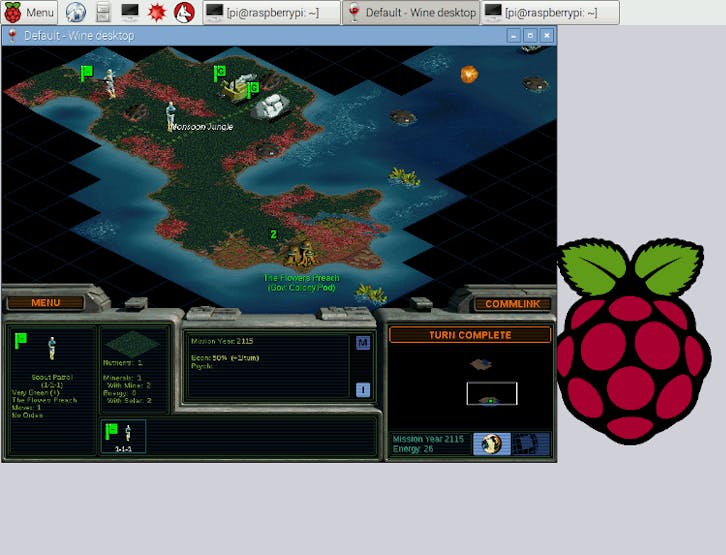Click the Econ: 50% message line
726x555 pixels.
coord(225,358)
